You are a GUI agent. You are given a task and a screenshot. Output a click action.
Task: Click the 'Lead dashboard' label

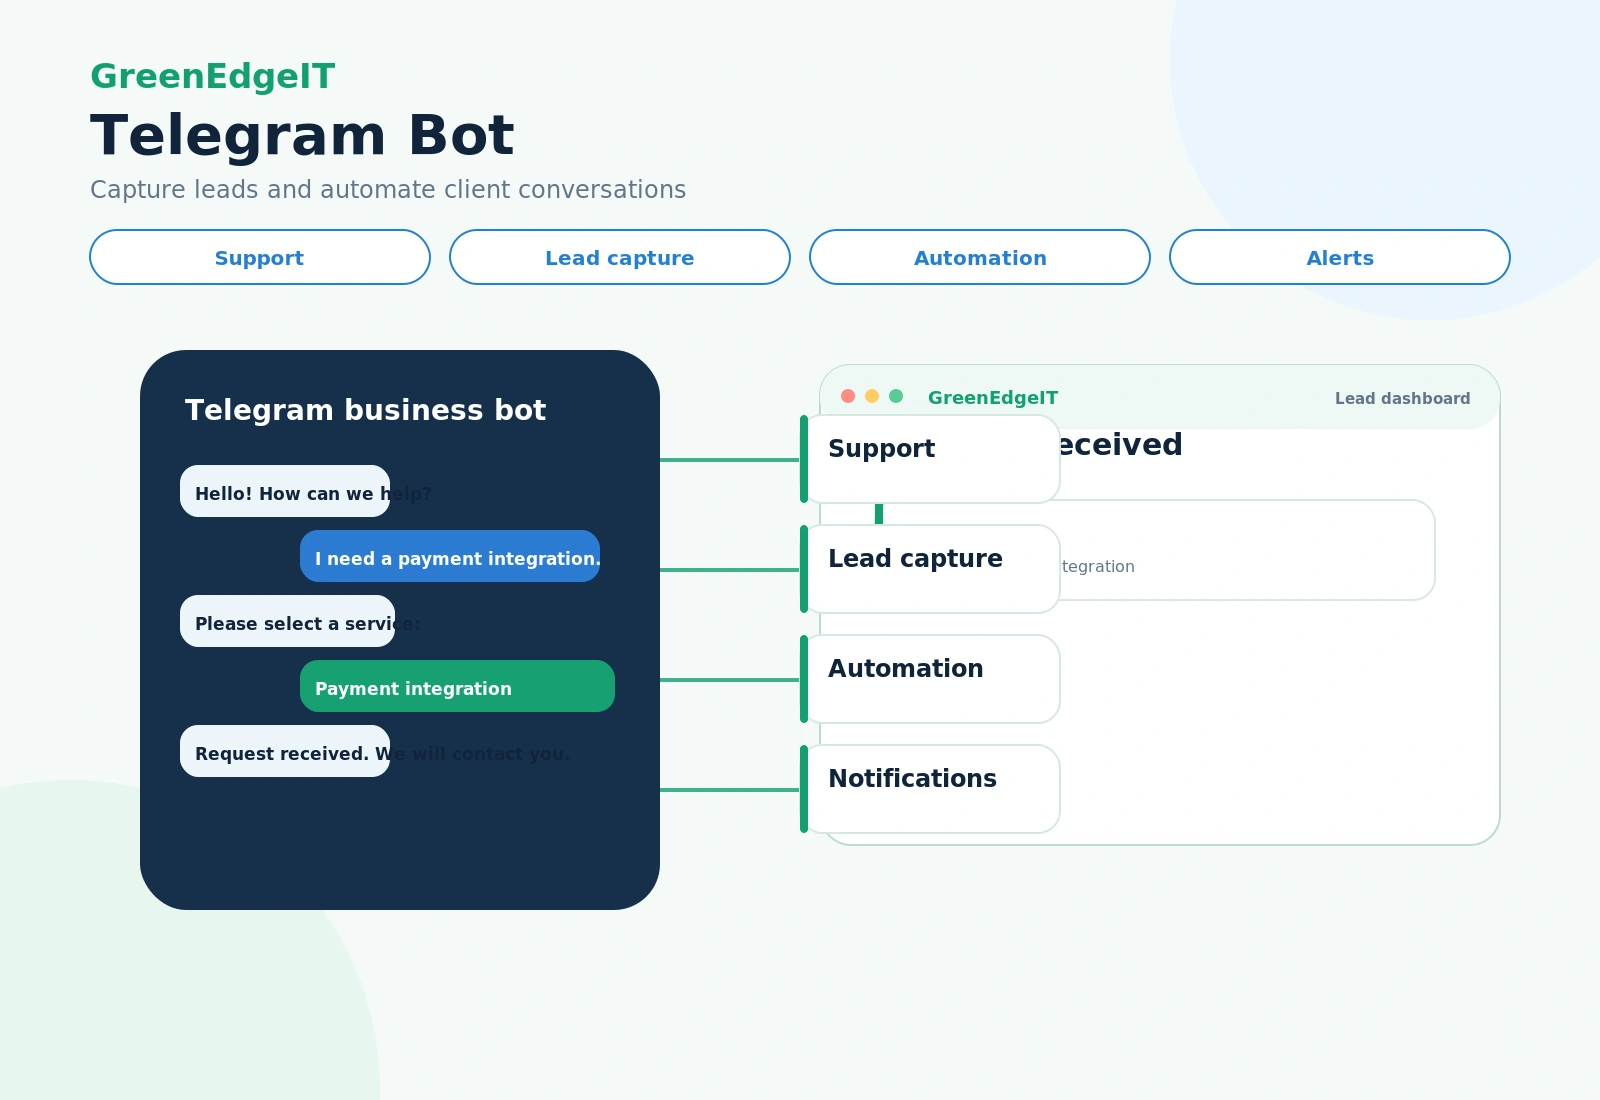[1402, 398]
